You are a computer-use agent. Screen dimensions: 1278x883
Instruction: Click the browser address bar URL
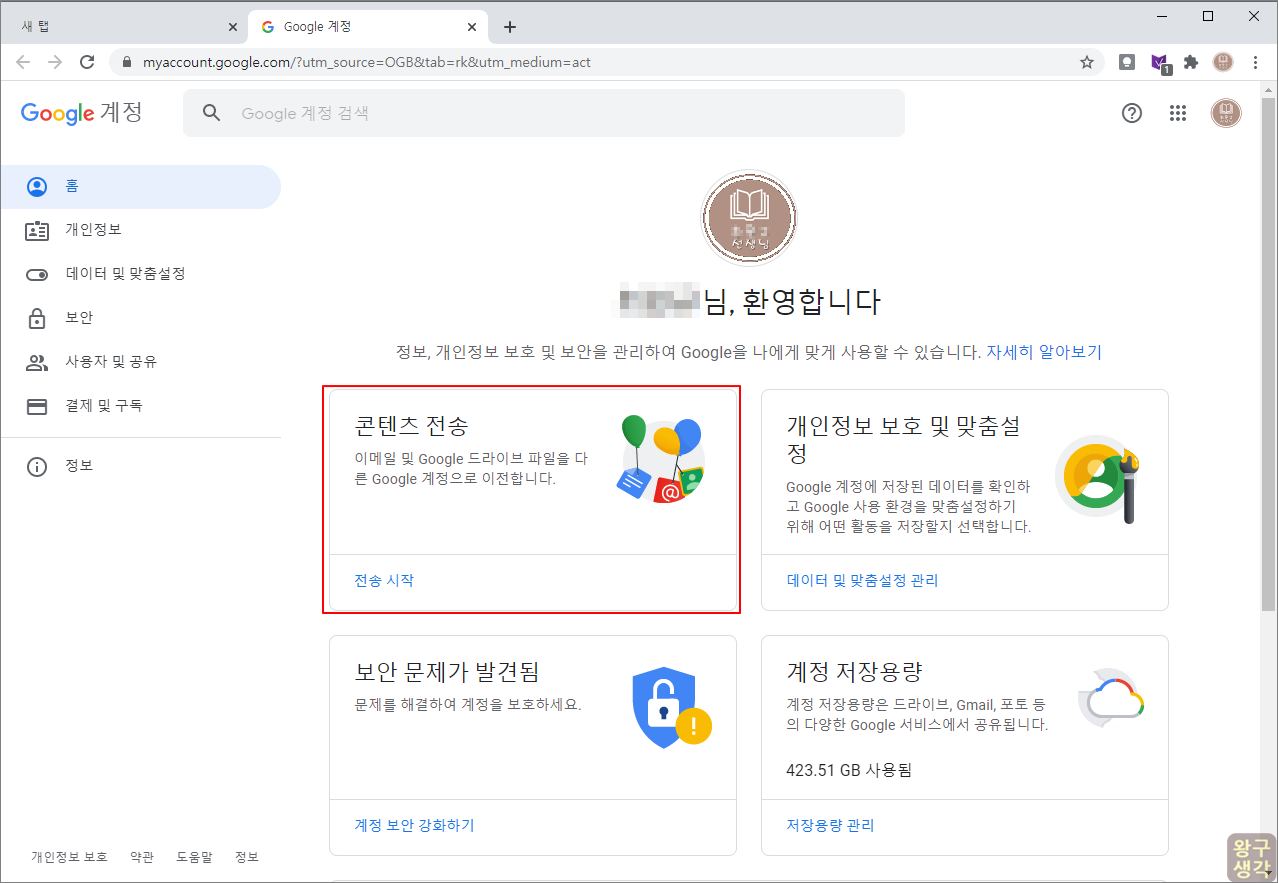[366, 62]
